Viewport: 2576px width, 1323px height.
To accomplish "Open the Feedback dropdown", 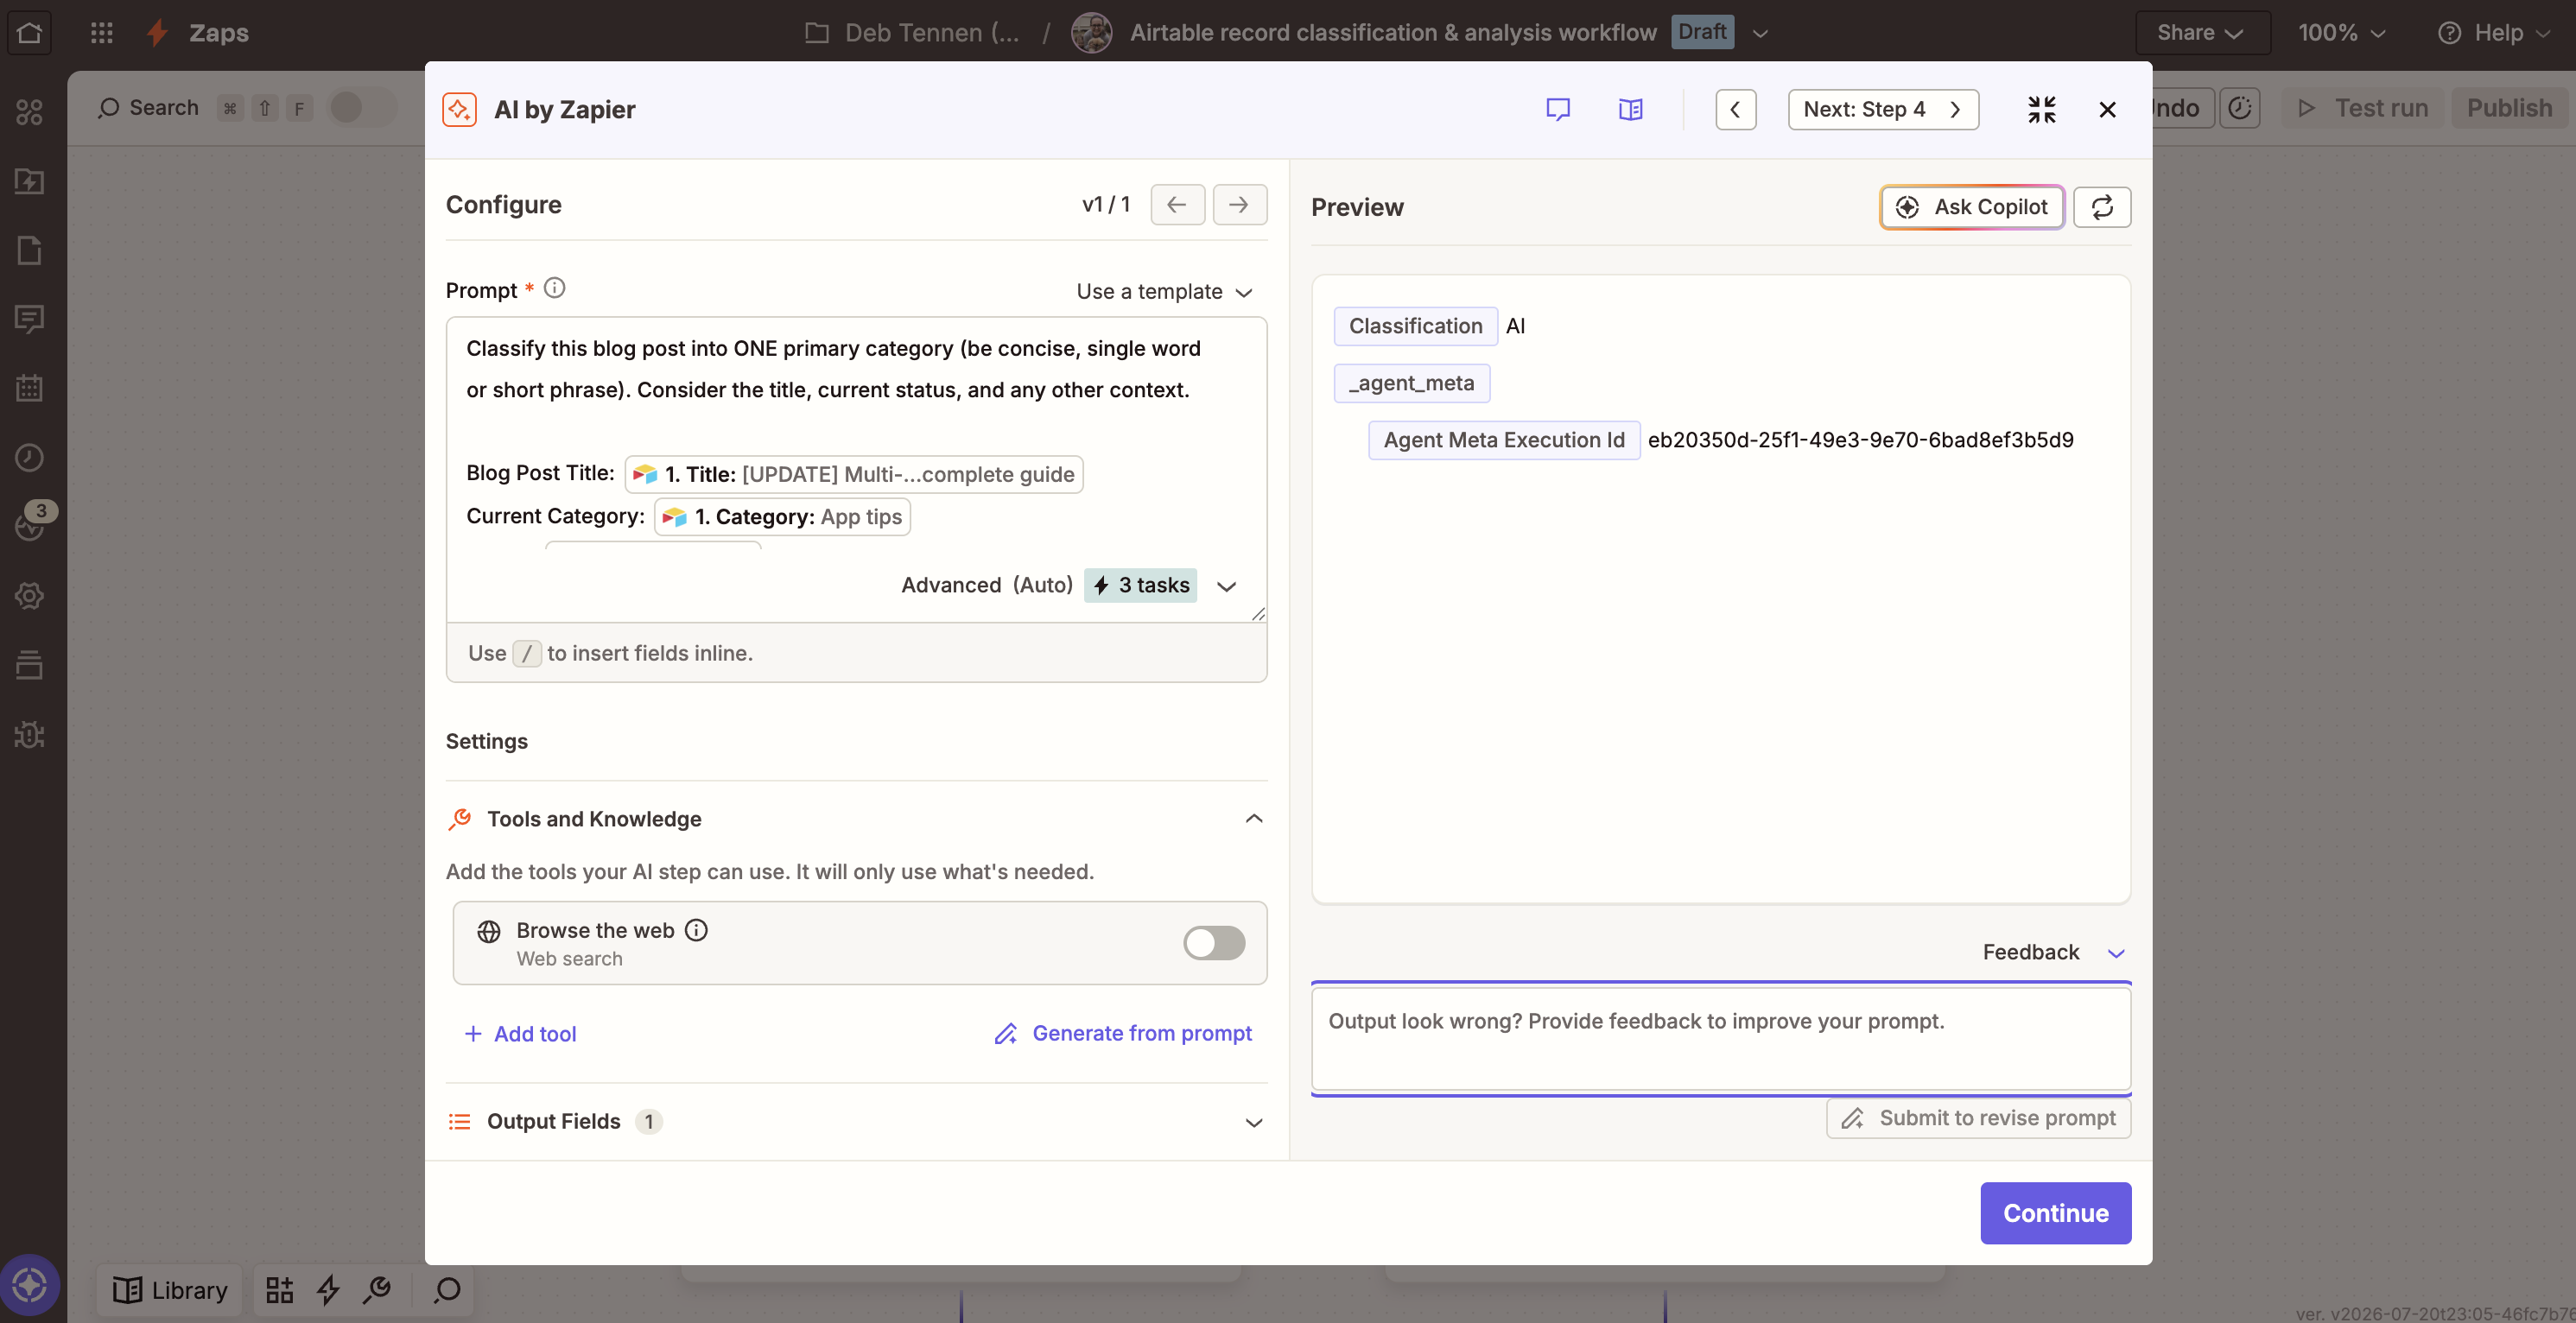I will coord(2053,952).
